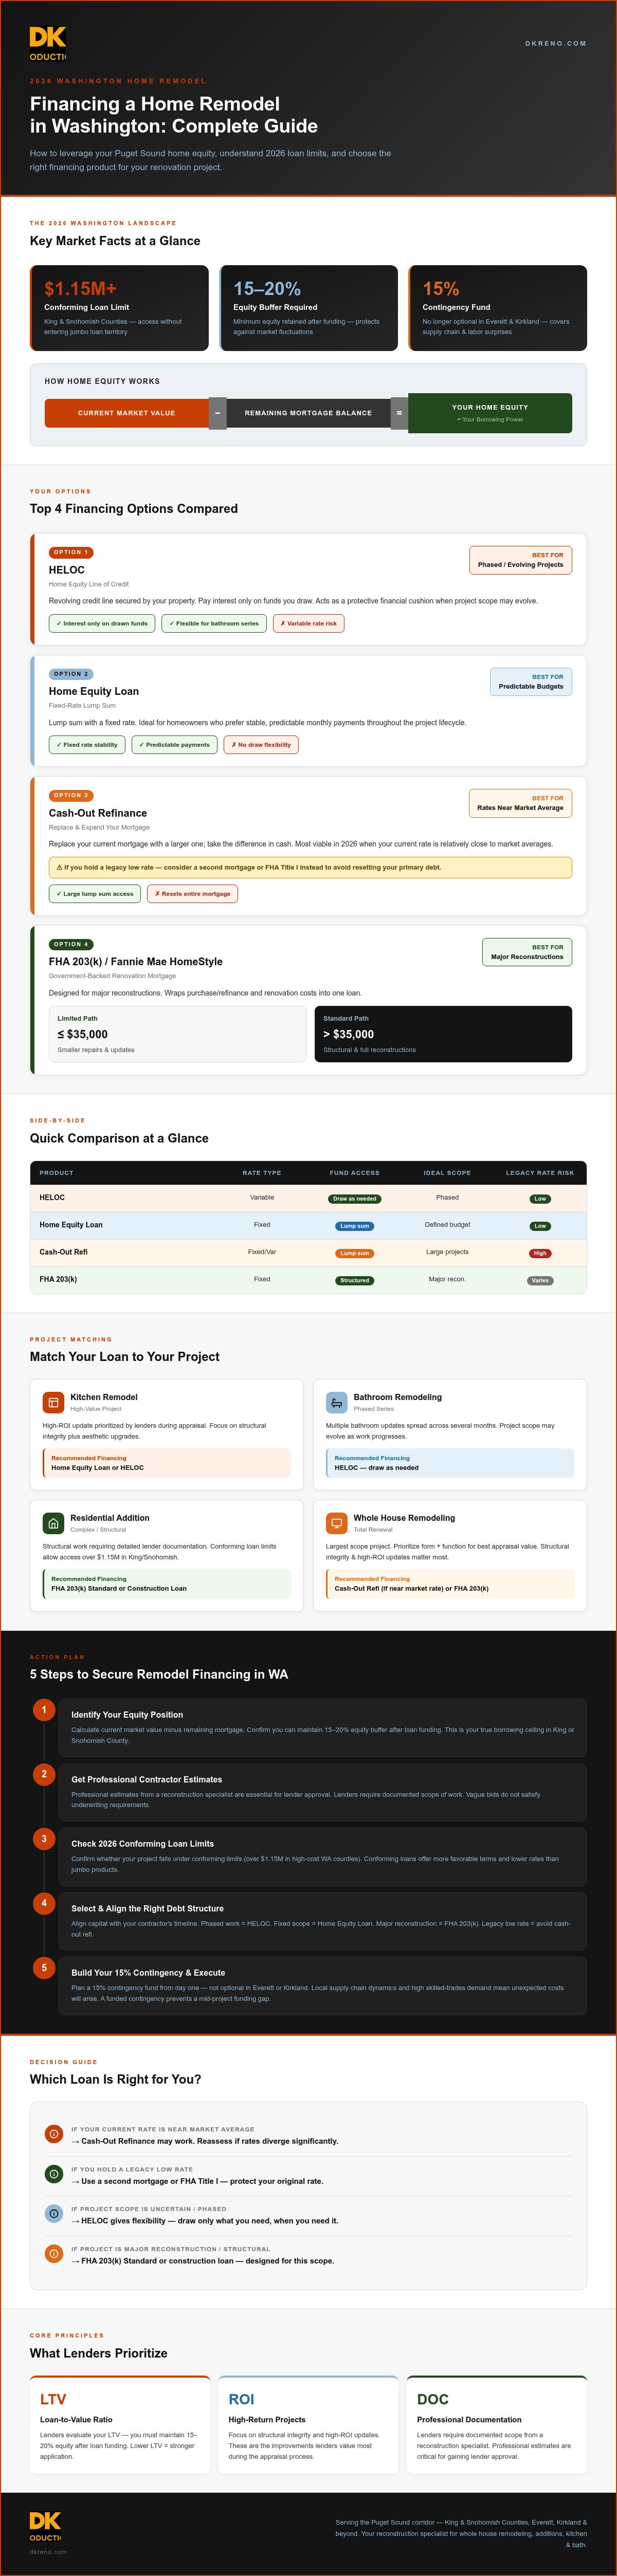Click the Best For 'Phased / Evolving Projects' box
The width and height of the screenshot is (617, 2576).
[x=520, y=560]
